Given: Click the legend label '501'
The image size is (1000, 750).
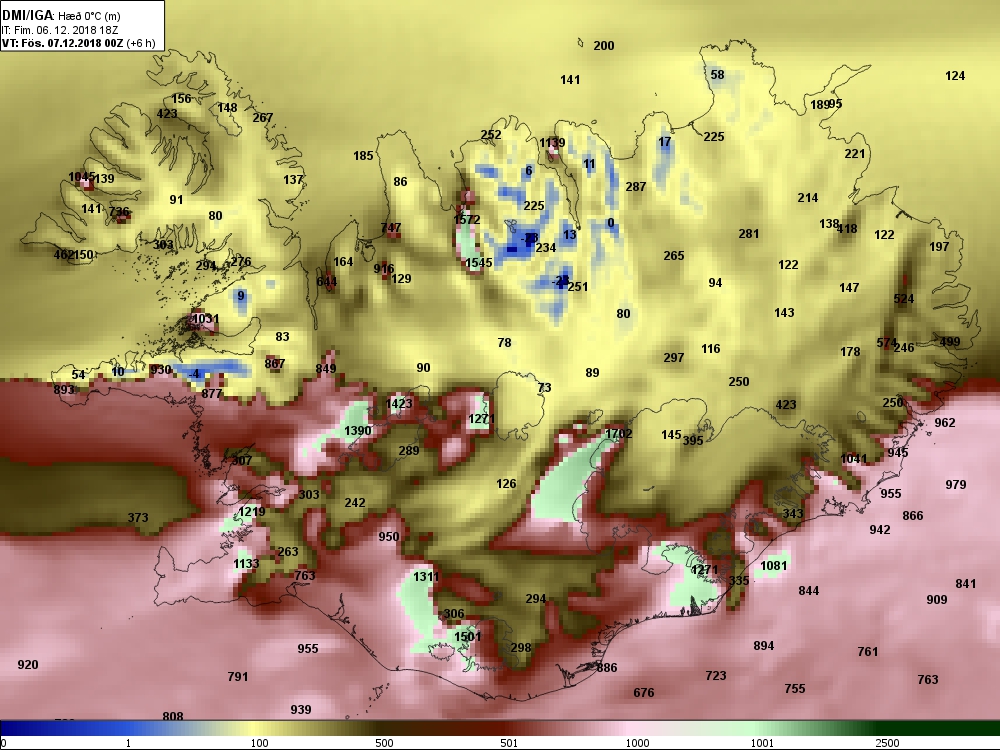Looking at the screenshot, I should click(509, 743).
